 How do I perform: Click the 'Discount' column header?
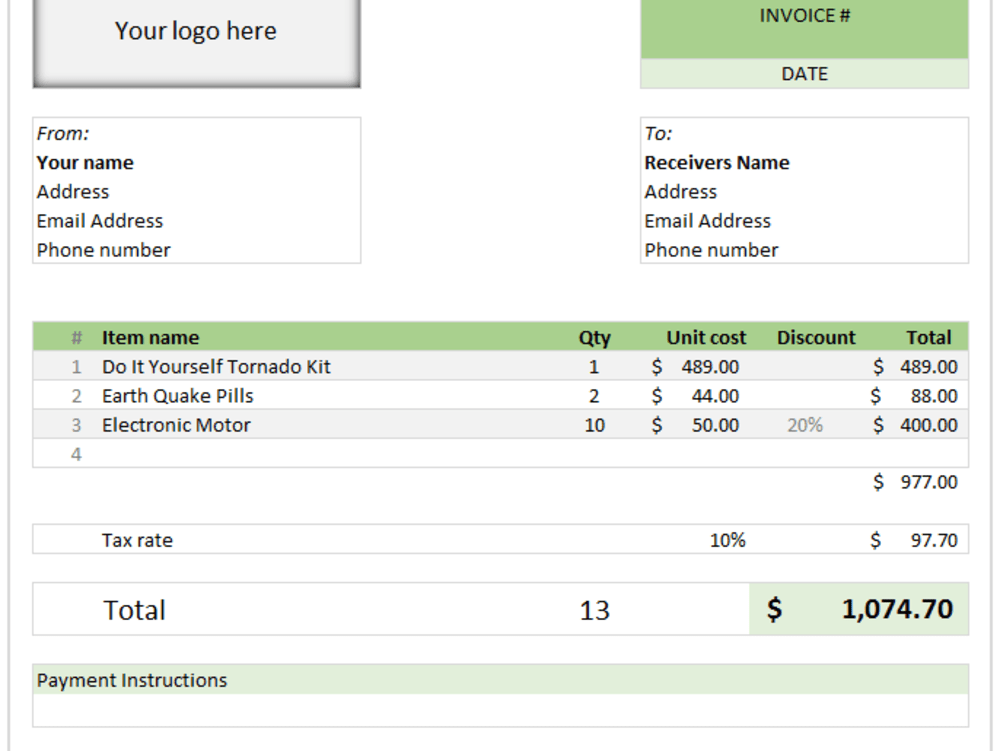pos(816,337)
